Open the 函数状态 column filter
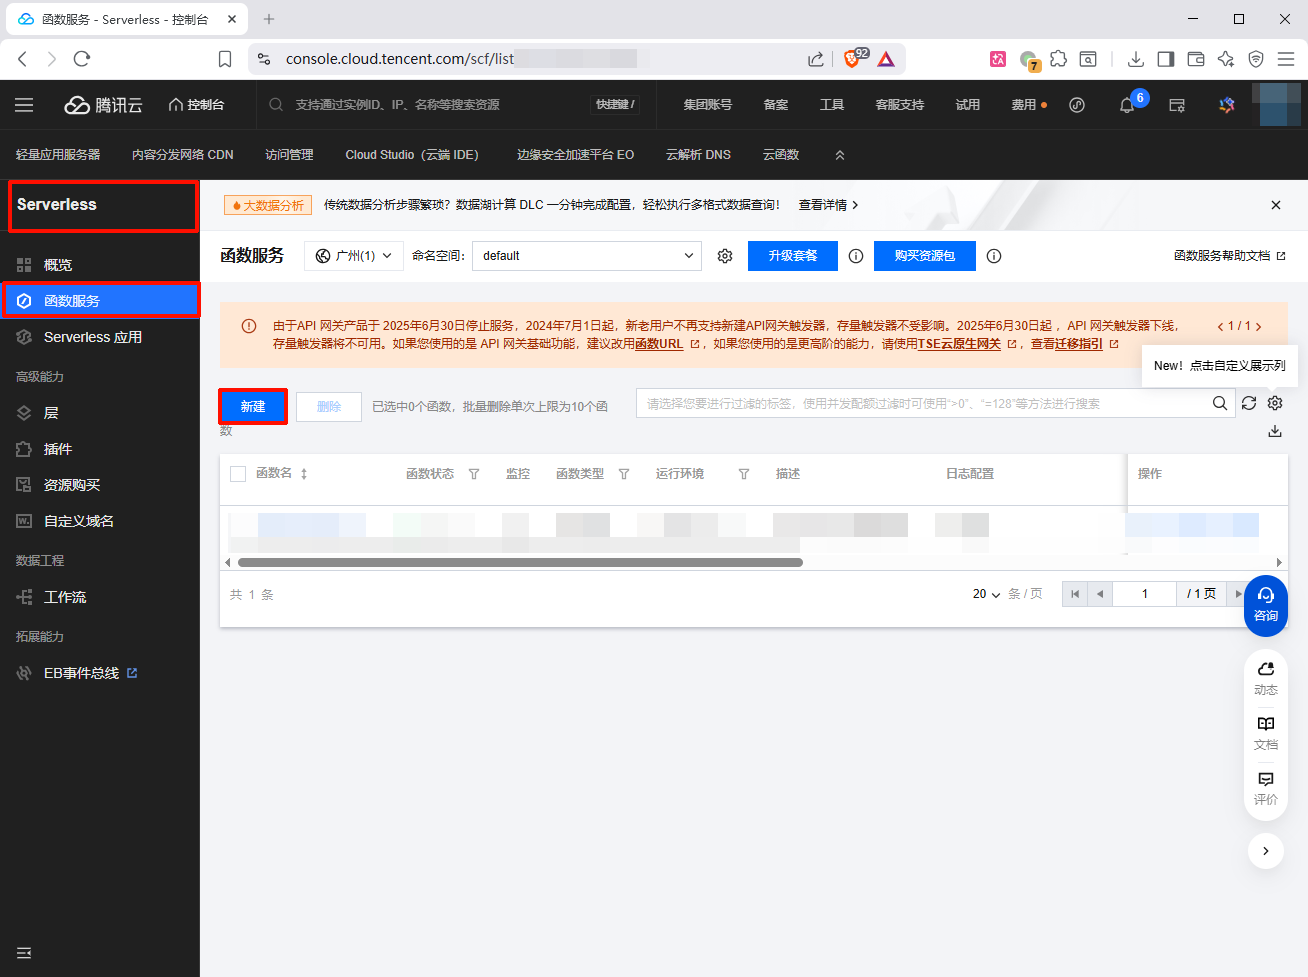The image size is (1308, 977). point(474,474)
